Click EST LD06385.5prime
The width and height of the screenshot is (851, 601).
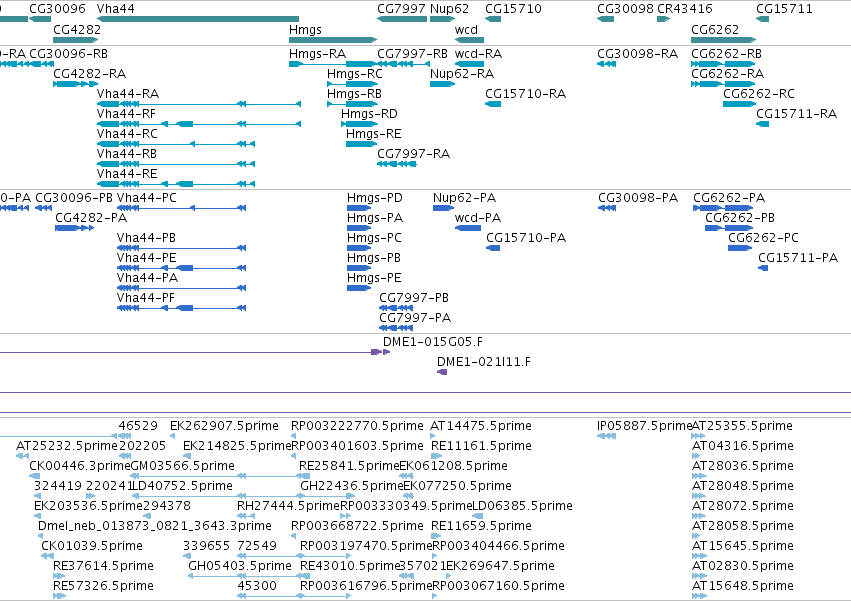(x=522, y=506)
